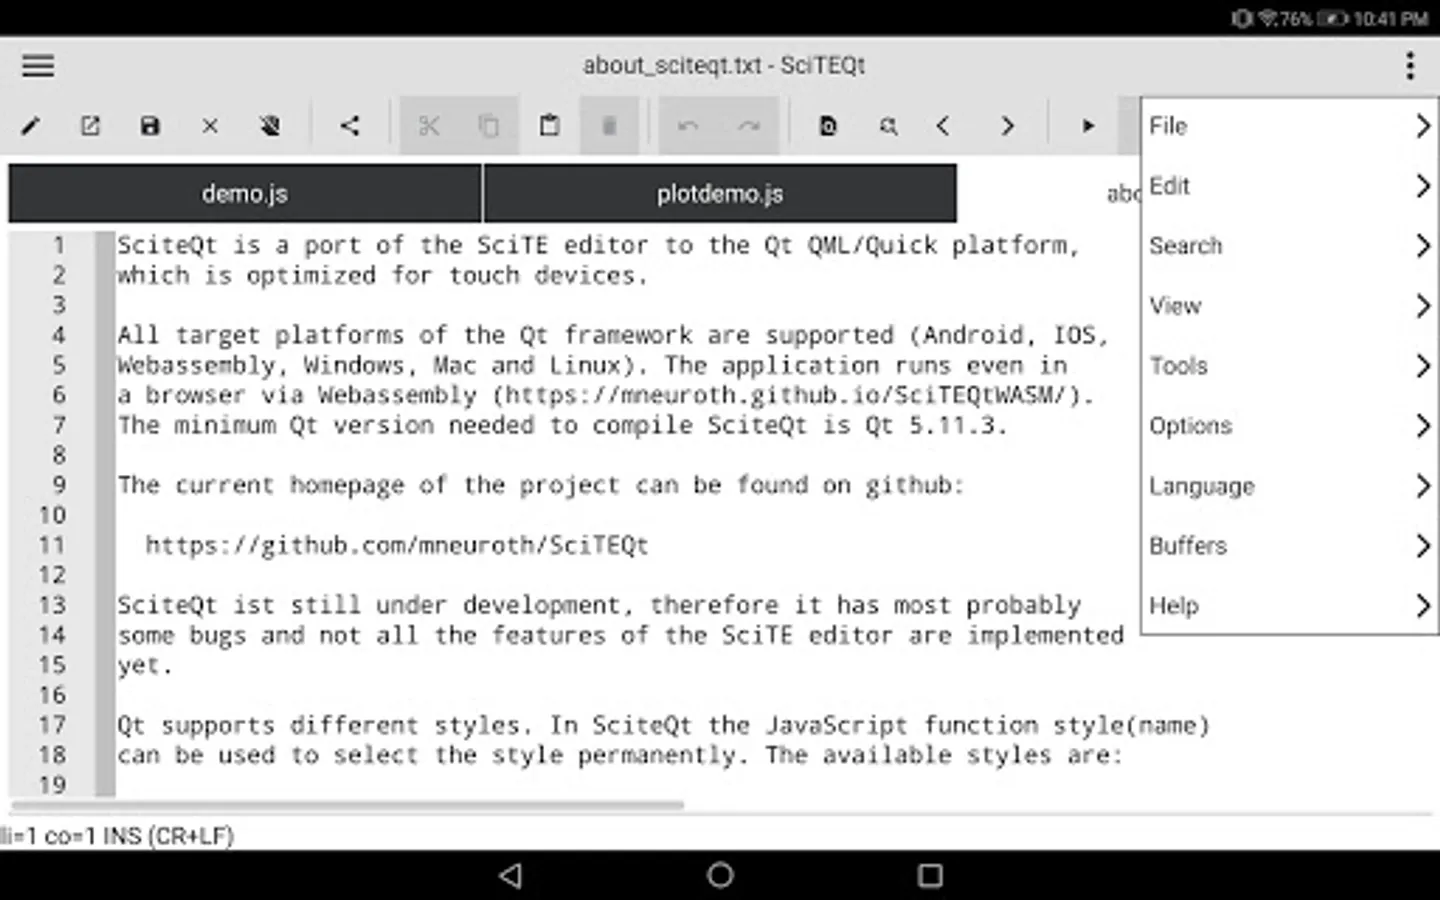This screenshot has width=1440, height=900.
Task: Open the Search menu entry
Action: pyautogui.click(x=1289, y=246)
